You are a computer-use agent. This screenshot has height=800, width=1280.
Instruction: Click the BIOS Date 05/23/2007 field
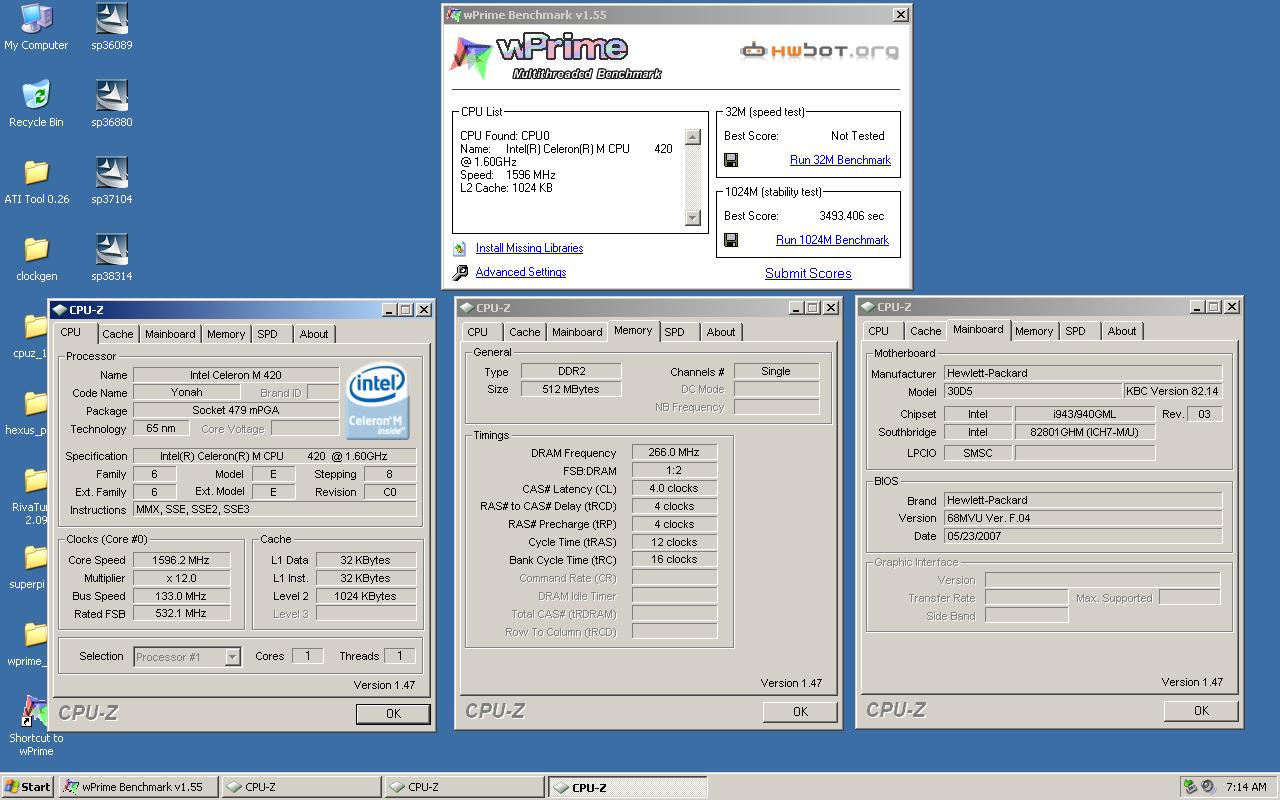click(x=1083, y=536)
